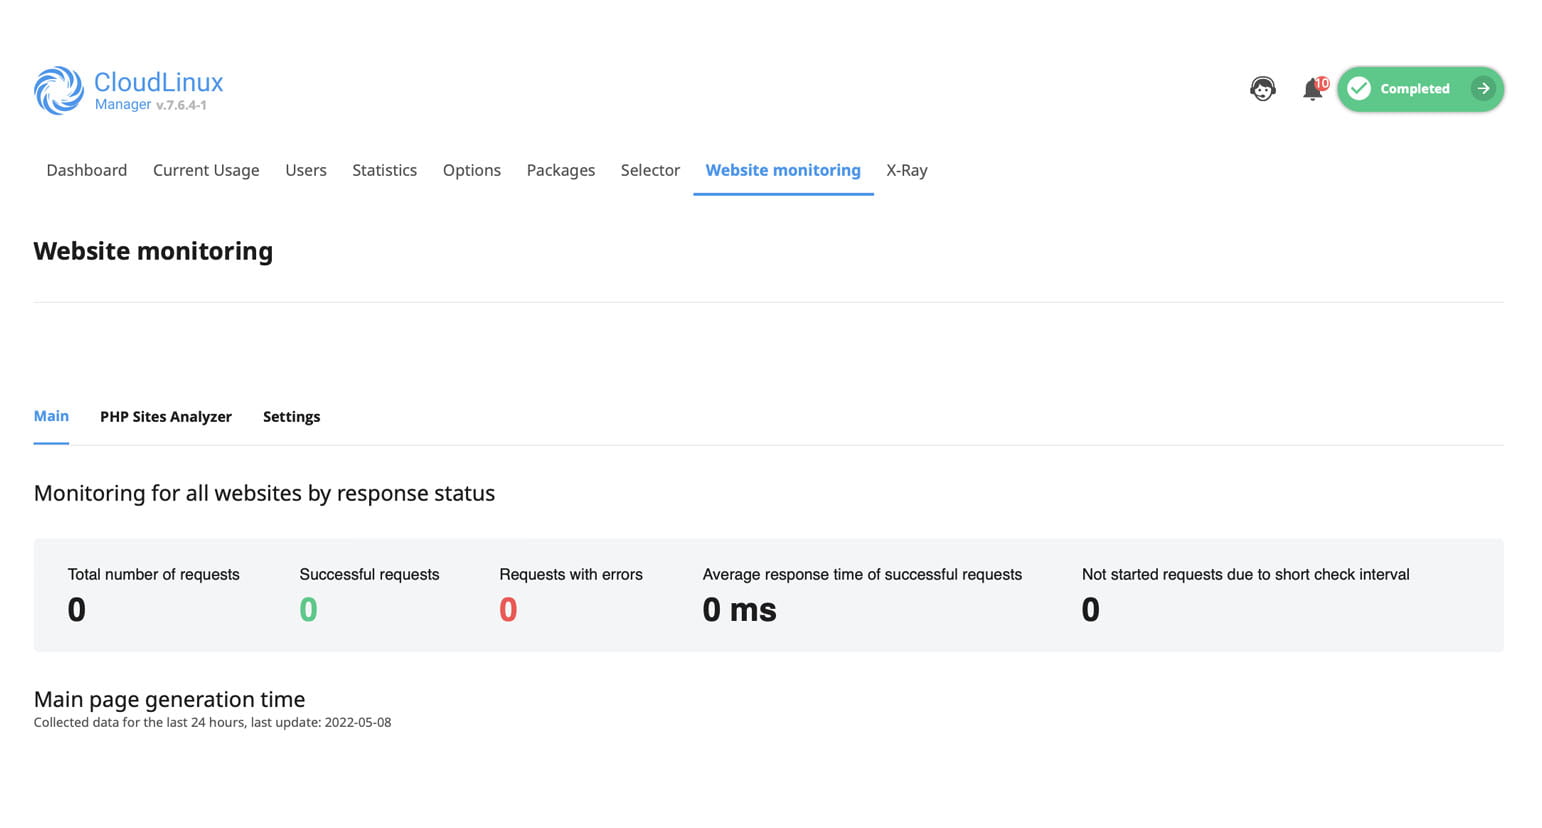Click the green checkmark status icon
Screen dimensions: 1542x828
1358,89
